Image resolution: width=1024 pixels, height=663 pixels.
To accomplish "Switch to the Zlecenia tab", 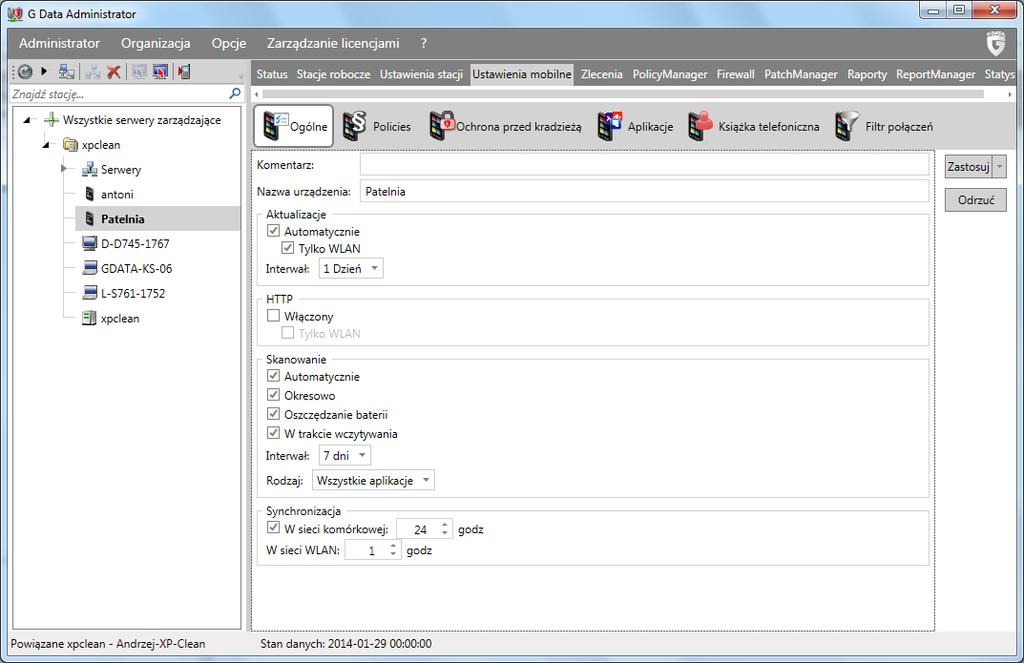I will 601,74.
